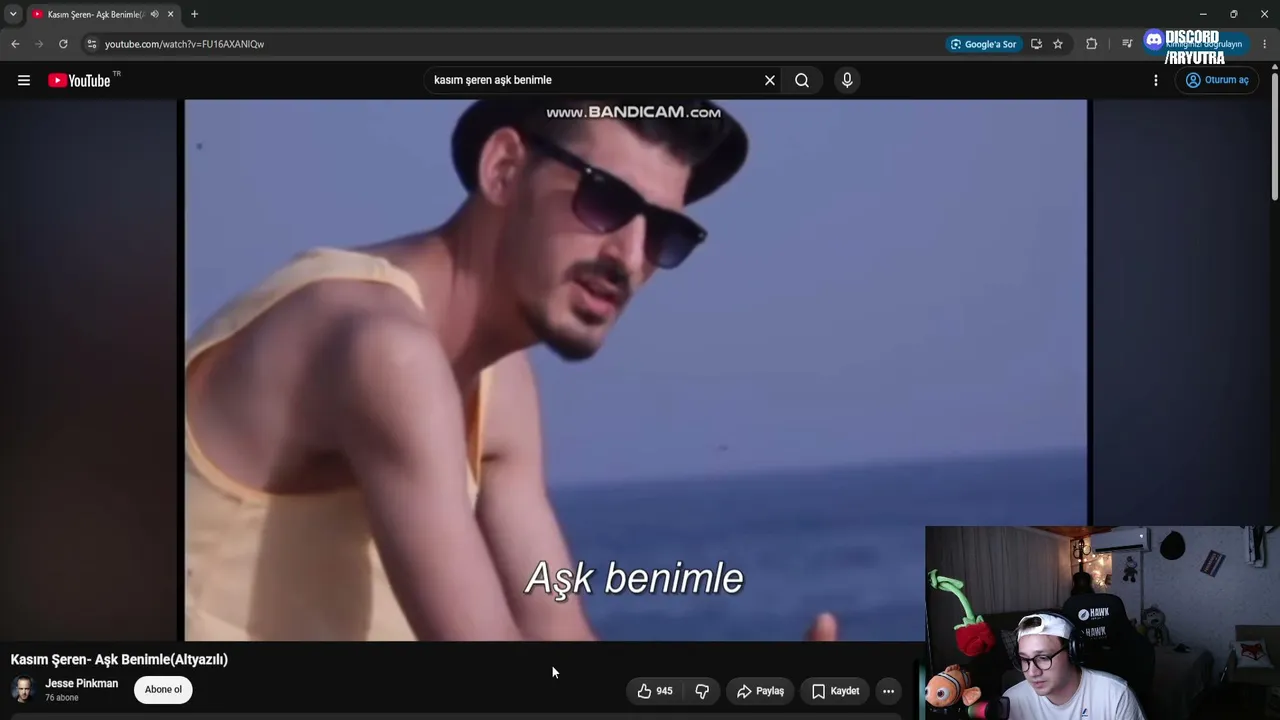Bookmark this page with the star

tap(1058, 44)
